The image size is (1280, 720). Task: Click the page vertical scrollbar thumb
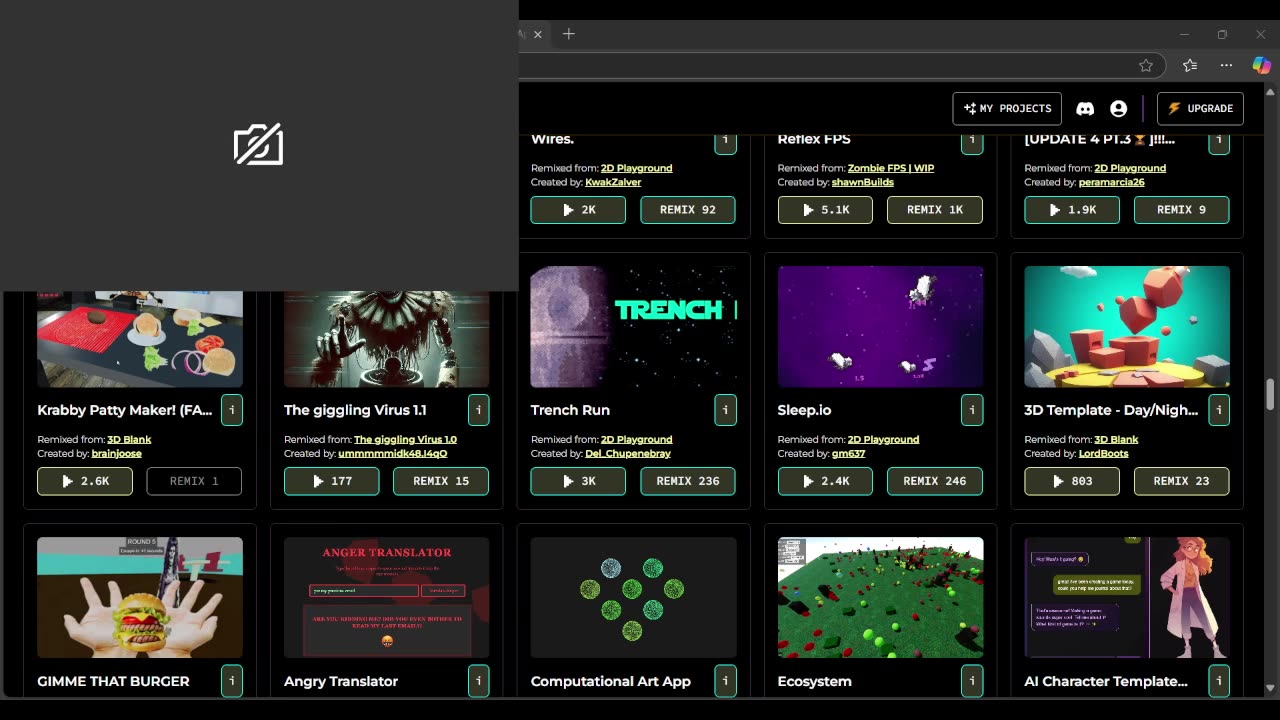click(1271, 394)
